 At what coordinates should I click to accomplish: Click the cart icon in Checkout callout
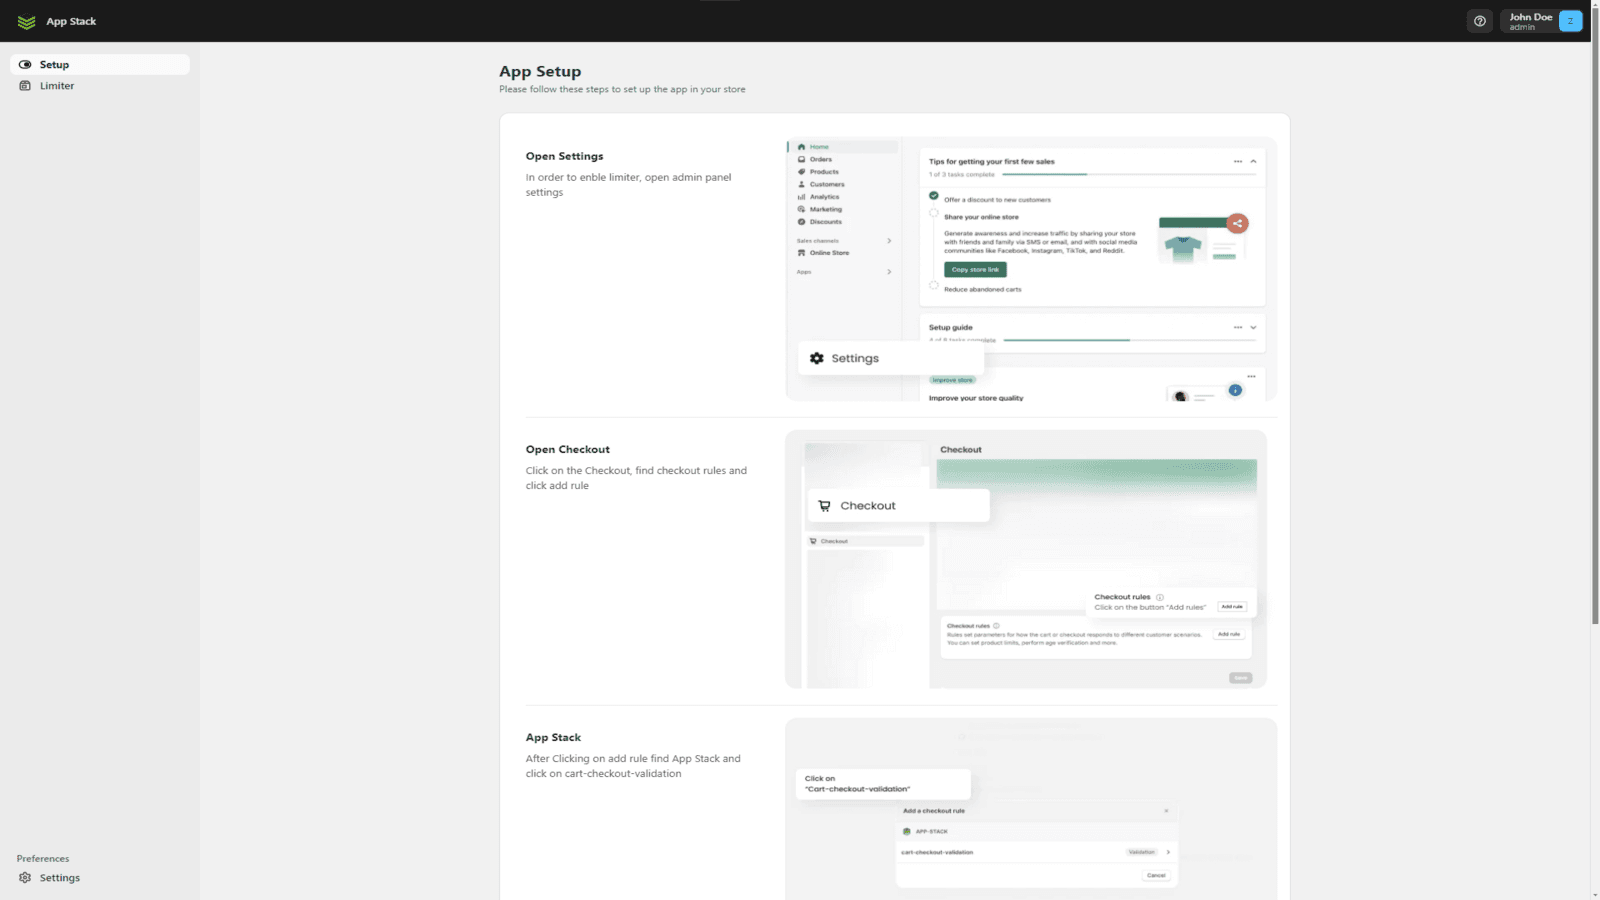pos(824,506)
